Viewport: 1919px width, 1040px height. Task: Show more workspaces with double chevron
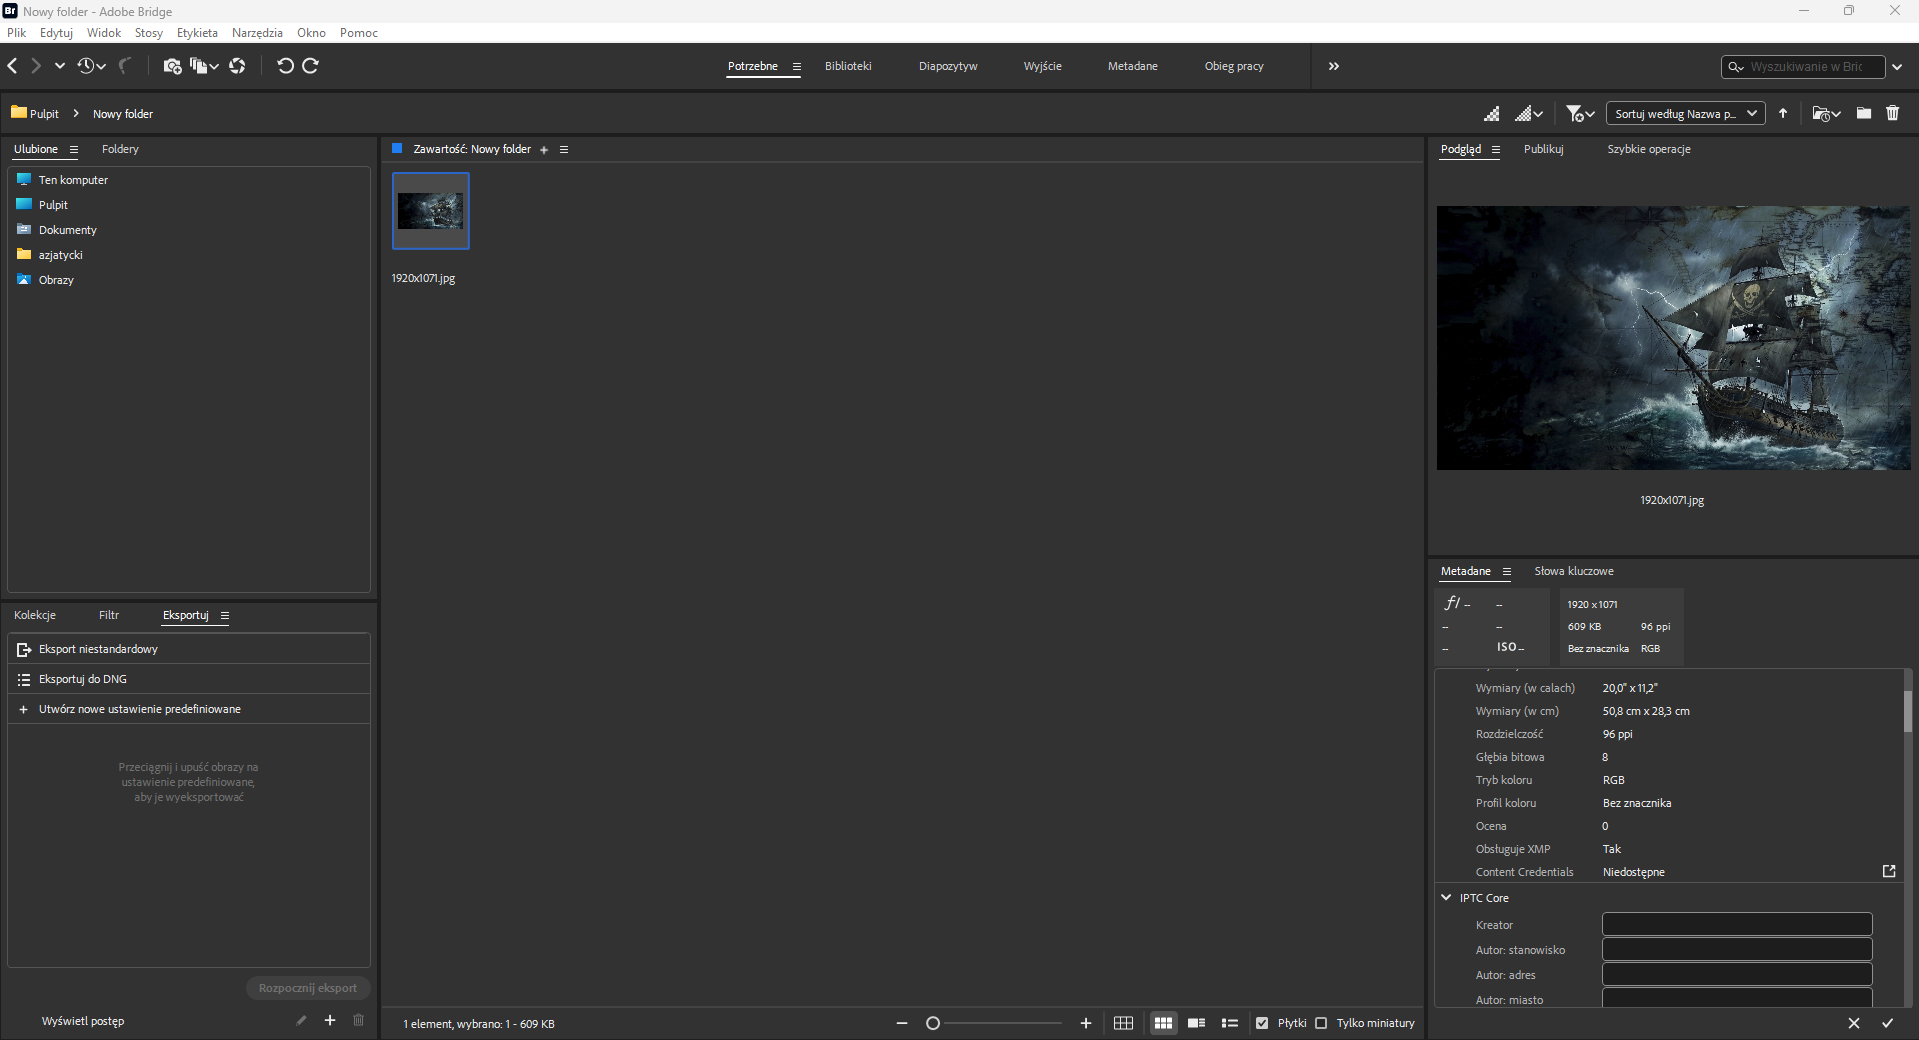[x=1333, y=66]
